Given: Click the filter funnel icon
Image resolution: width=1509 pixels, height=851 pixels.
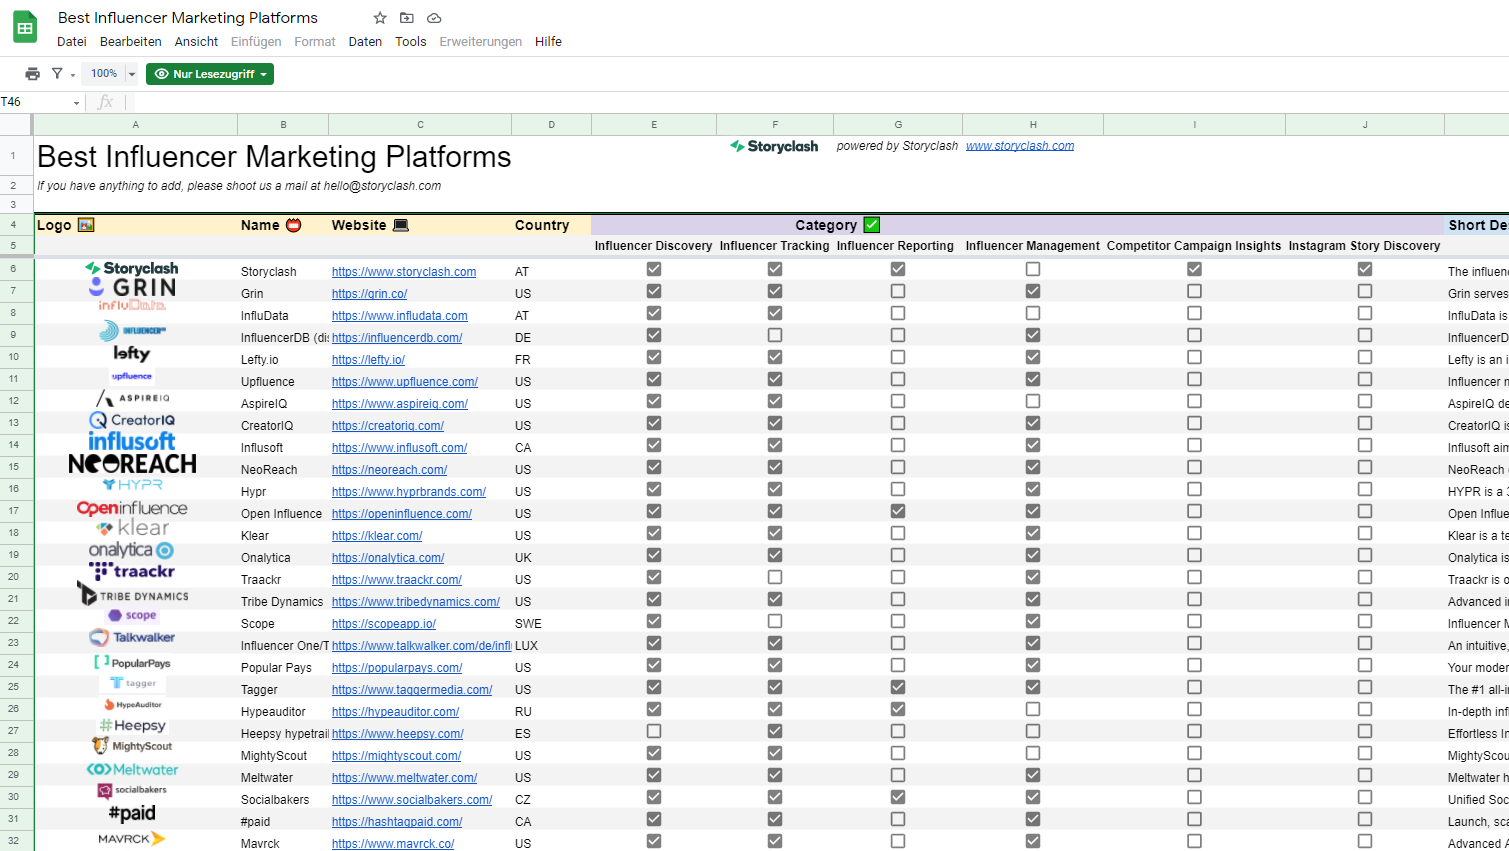Looking at the screenshot, I should (x=58, y=74).
